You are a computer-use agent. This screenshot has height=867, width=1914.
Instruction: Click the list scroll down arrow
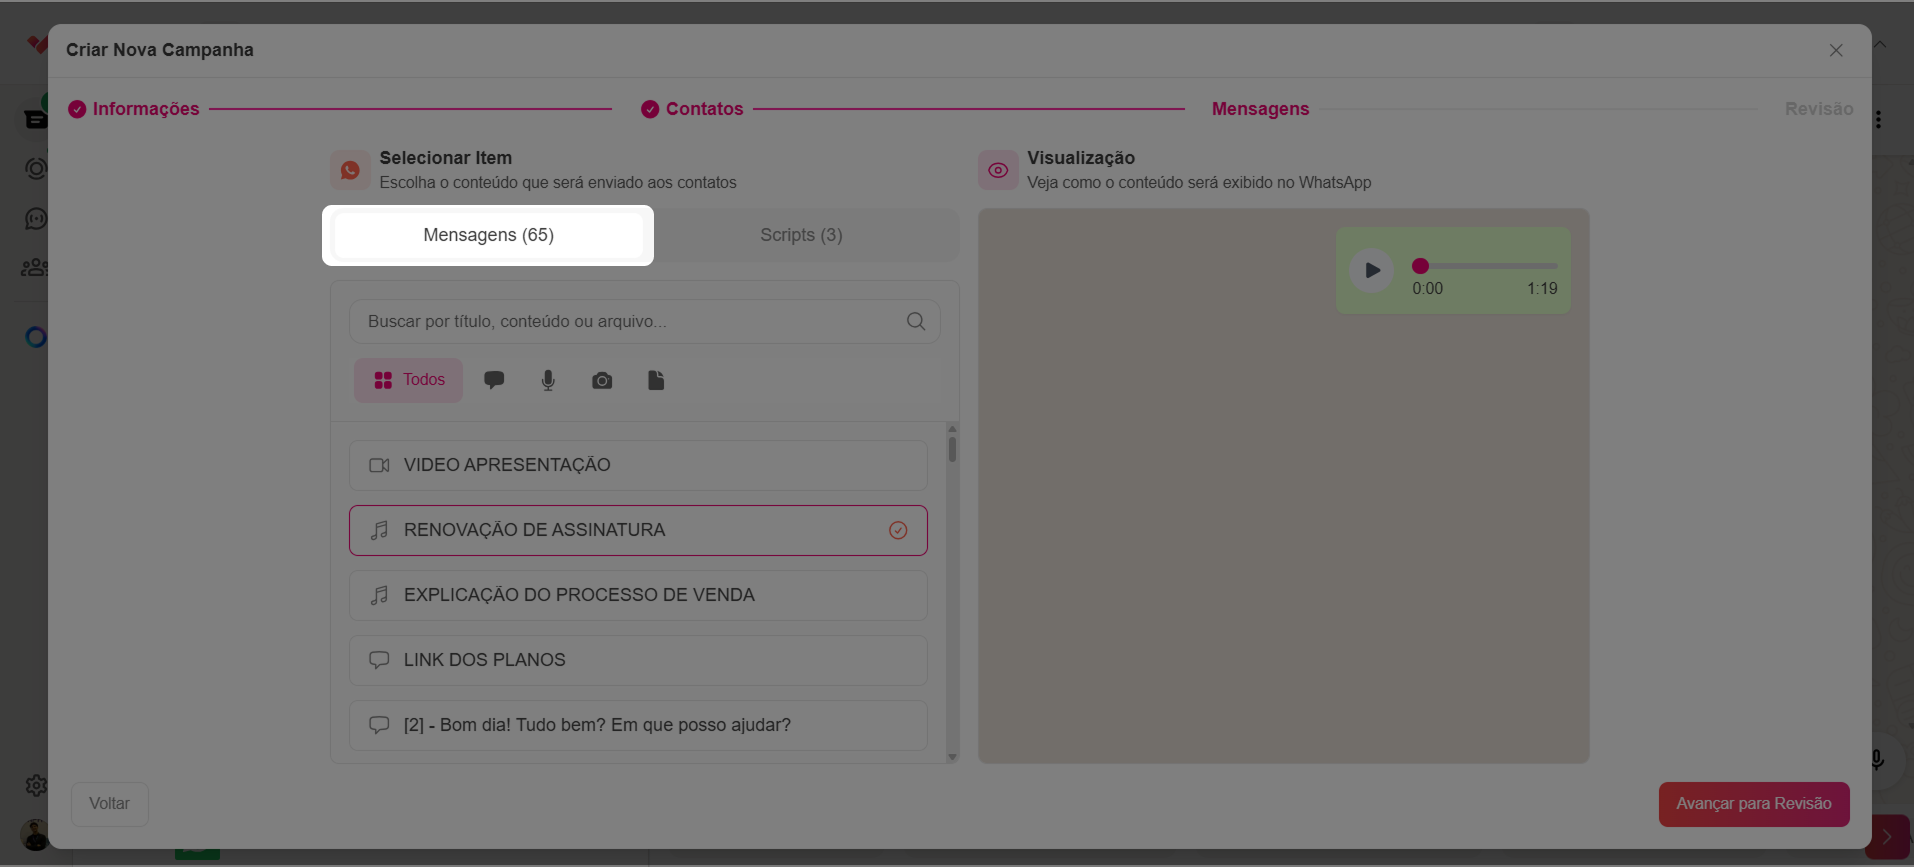[x=952, y=757]
